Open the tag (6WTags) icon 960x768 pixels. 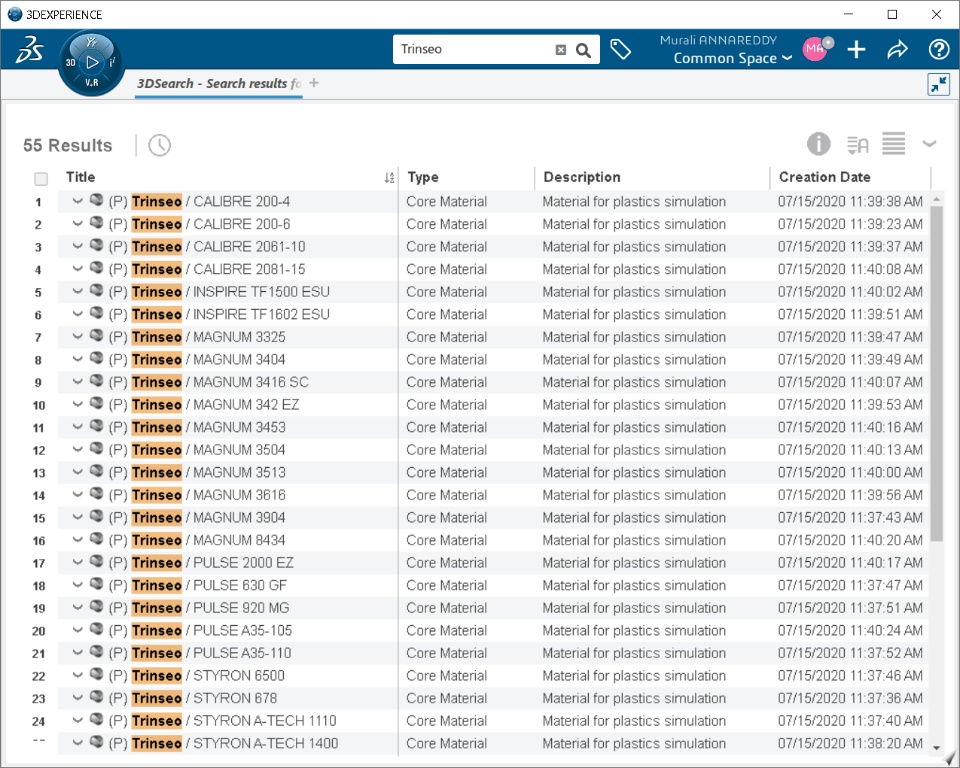(x=621, y=49)
